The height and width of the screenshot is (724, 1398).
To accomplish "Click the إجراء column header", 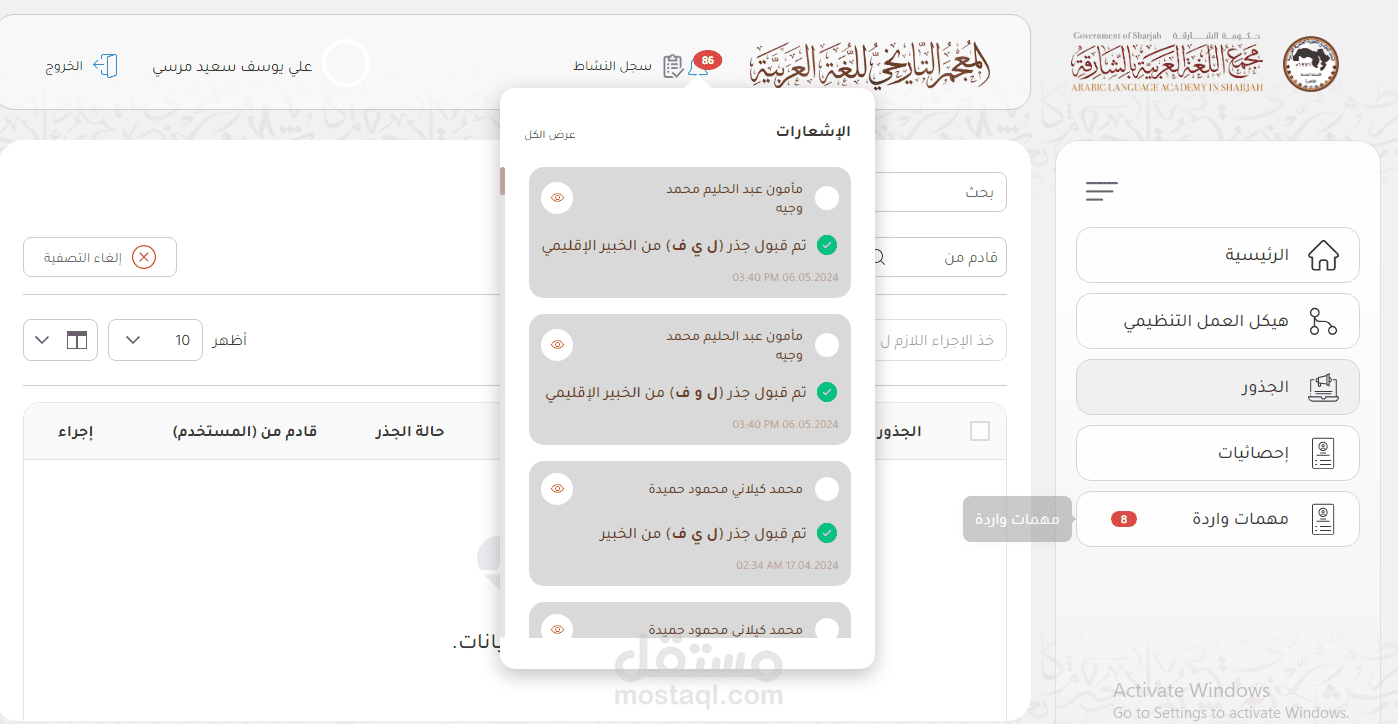I will pyautogui.click(x=76, y=431).
